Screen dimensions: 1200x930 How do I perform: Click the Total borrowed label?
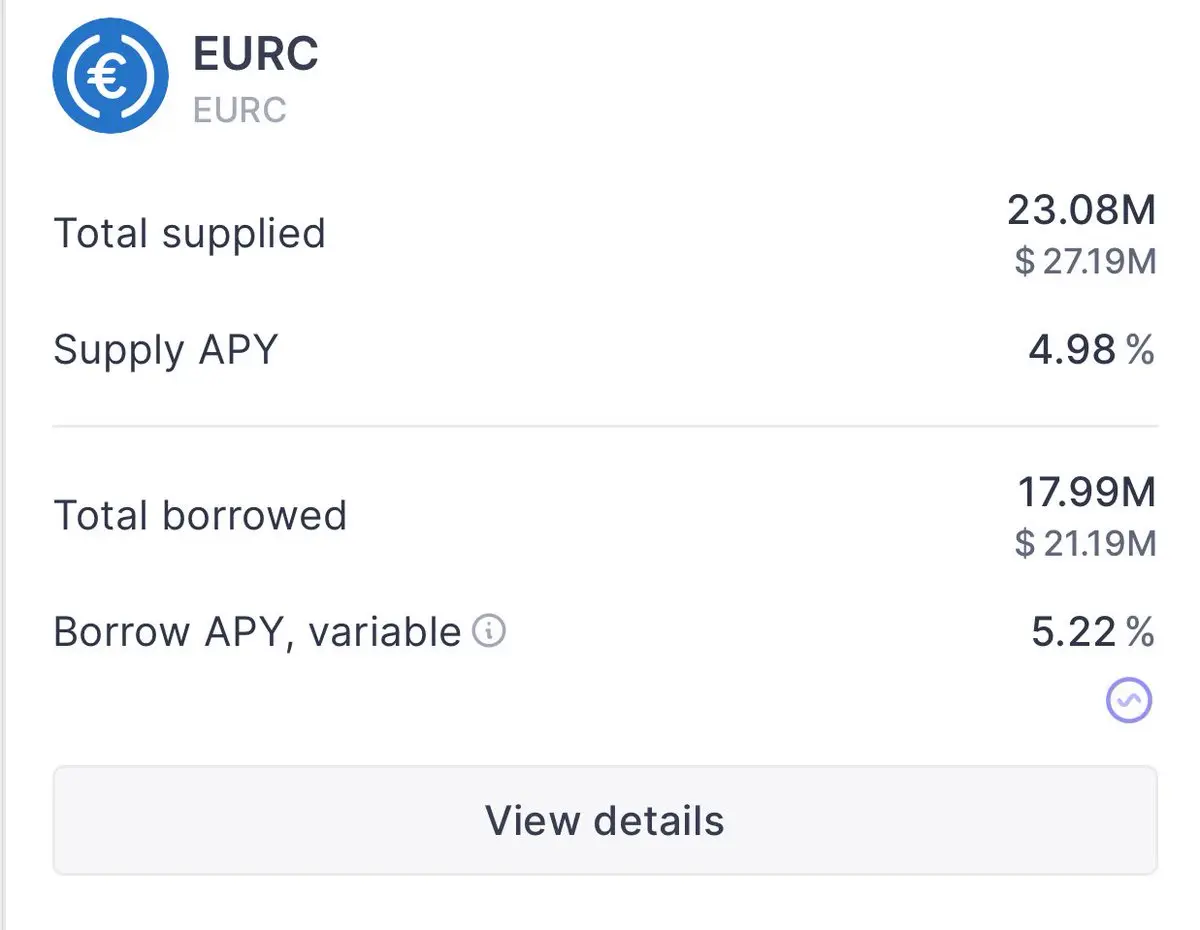click(200, 515)
